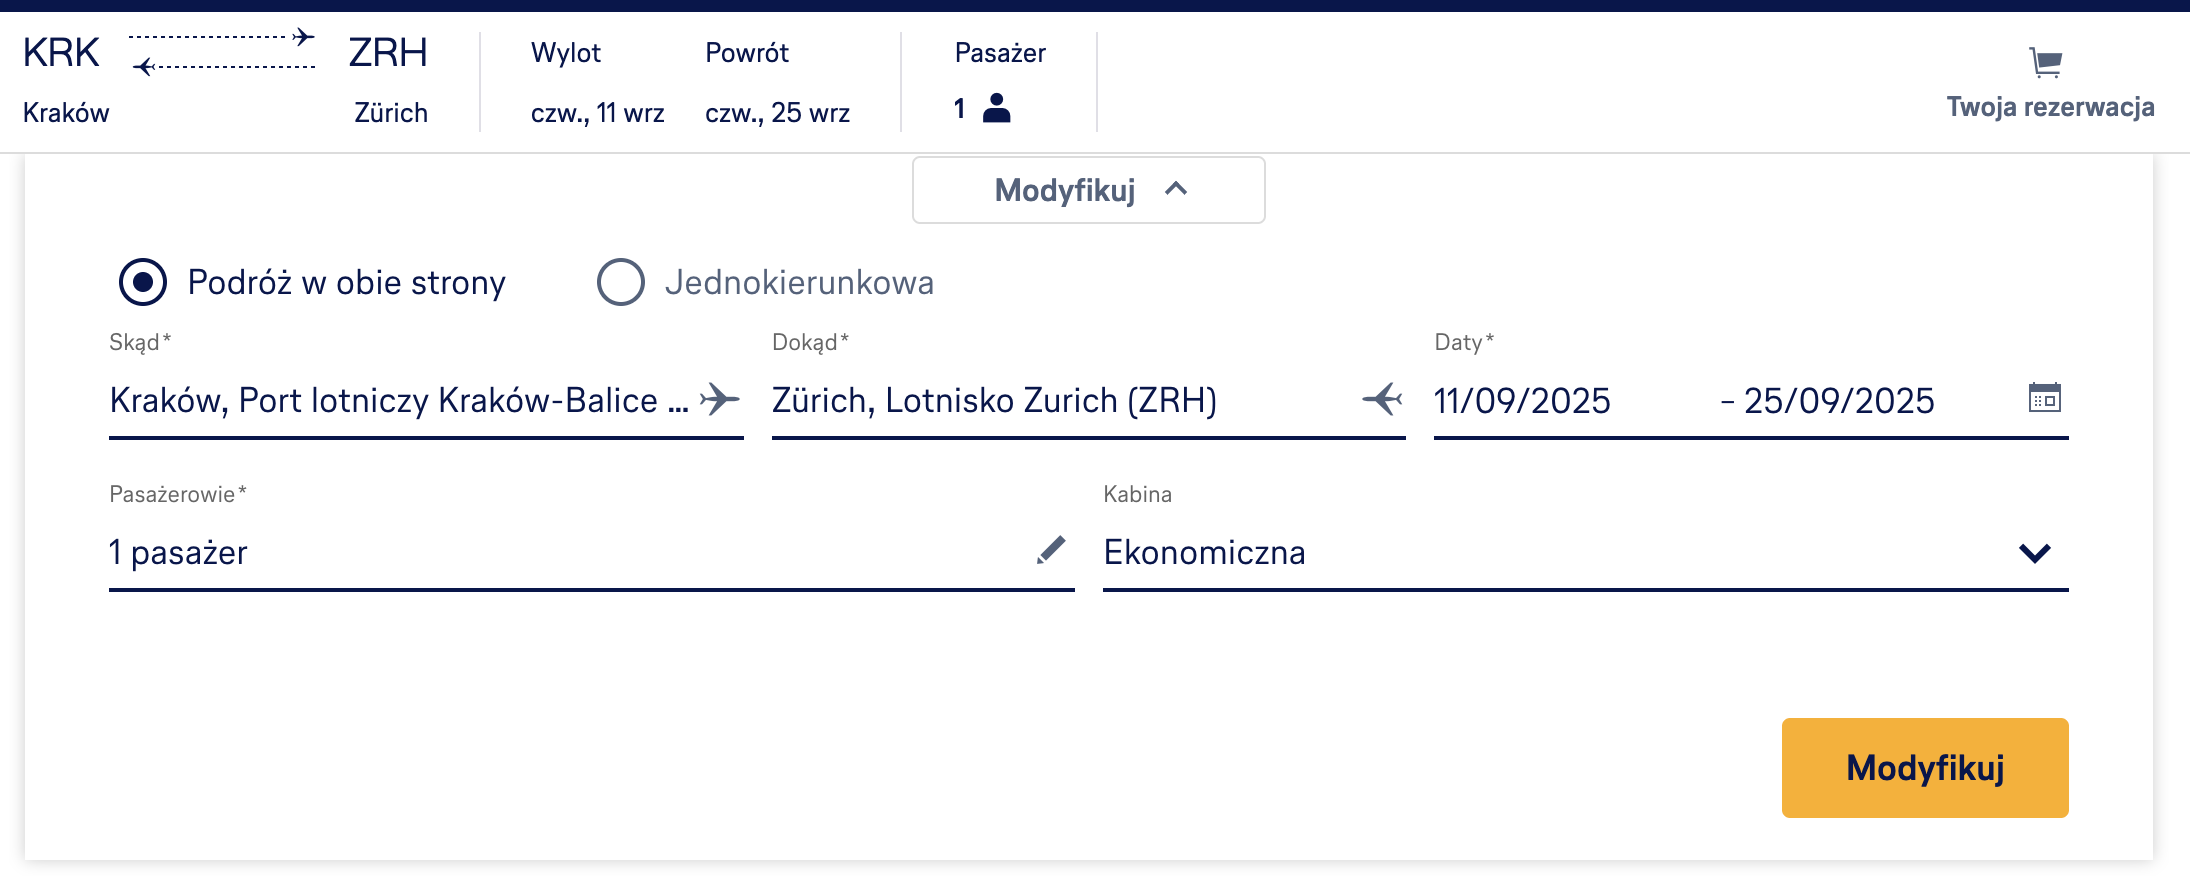The image size is (2190, 886).
Task: Click the pencil edit icon for passengers
Action: click(x=1051, y=550)
